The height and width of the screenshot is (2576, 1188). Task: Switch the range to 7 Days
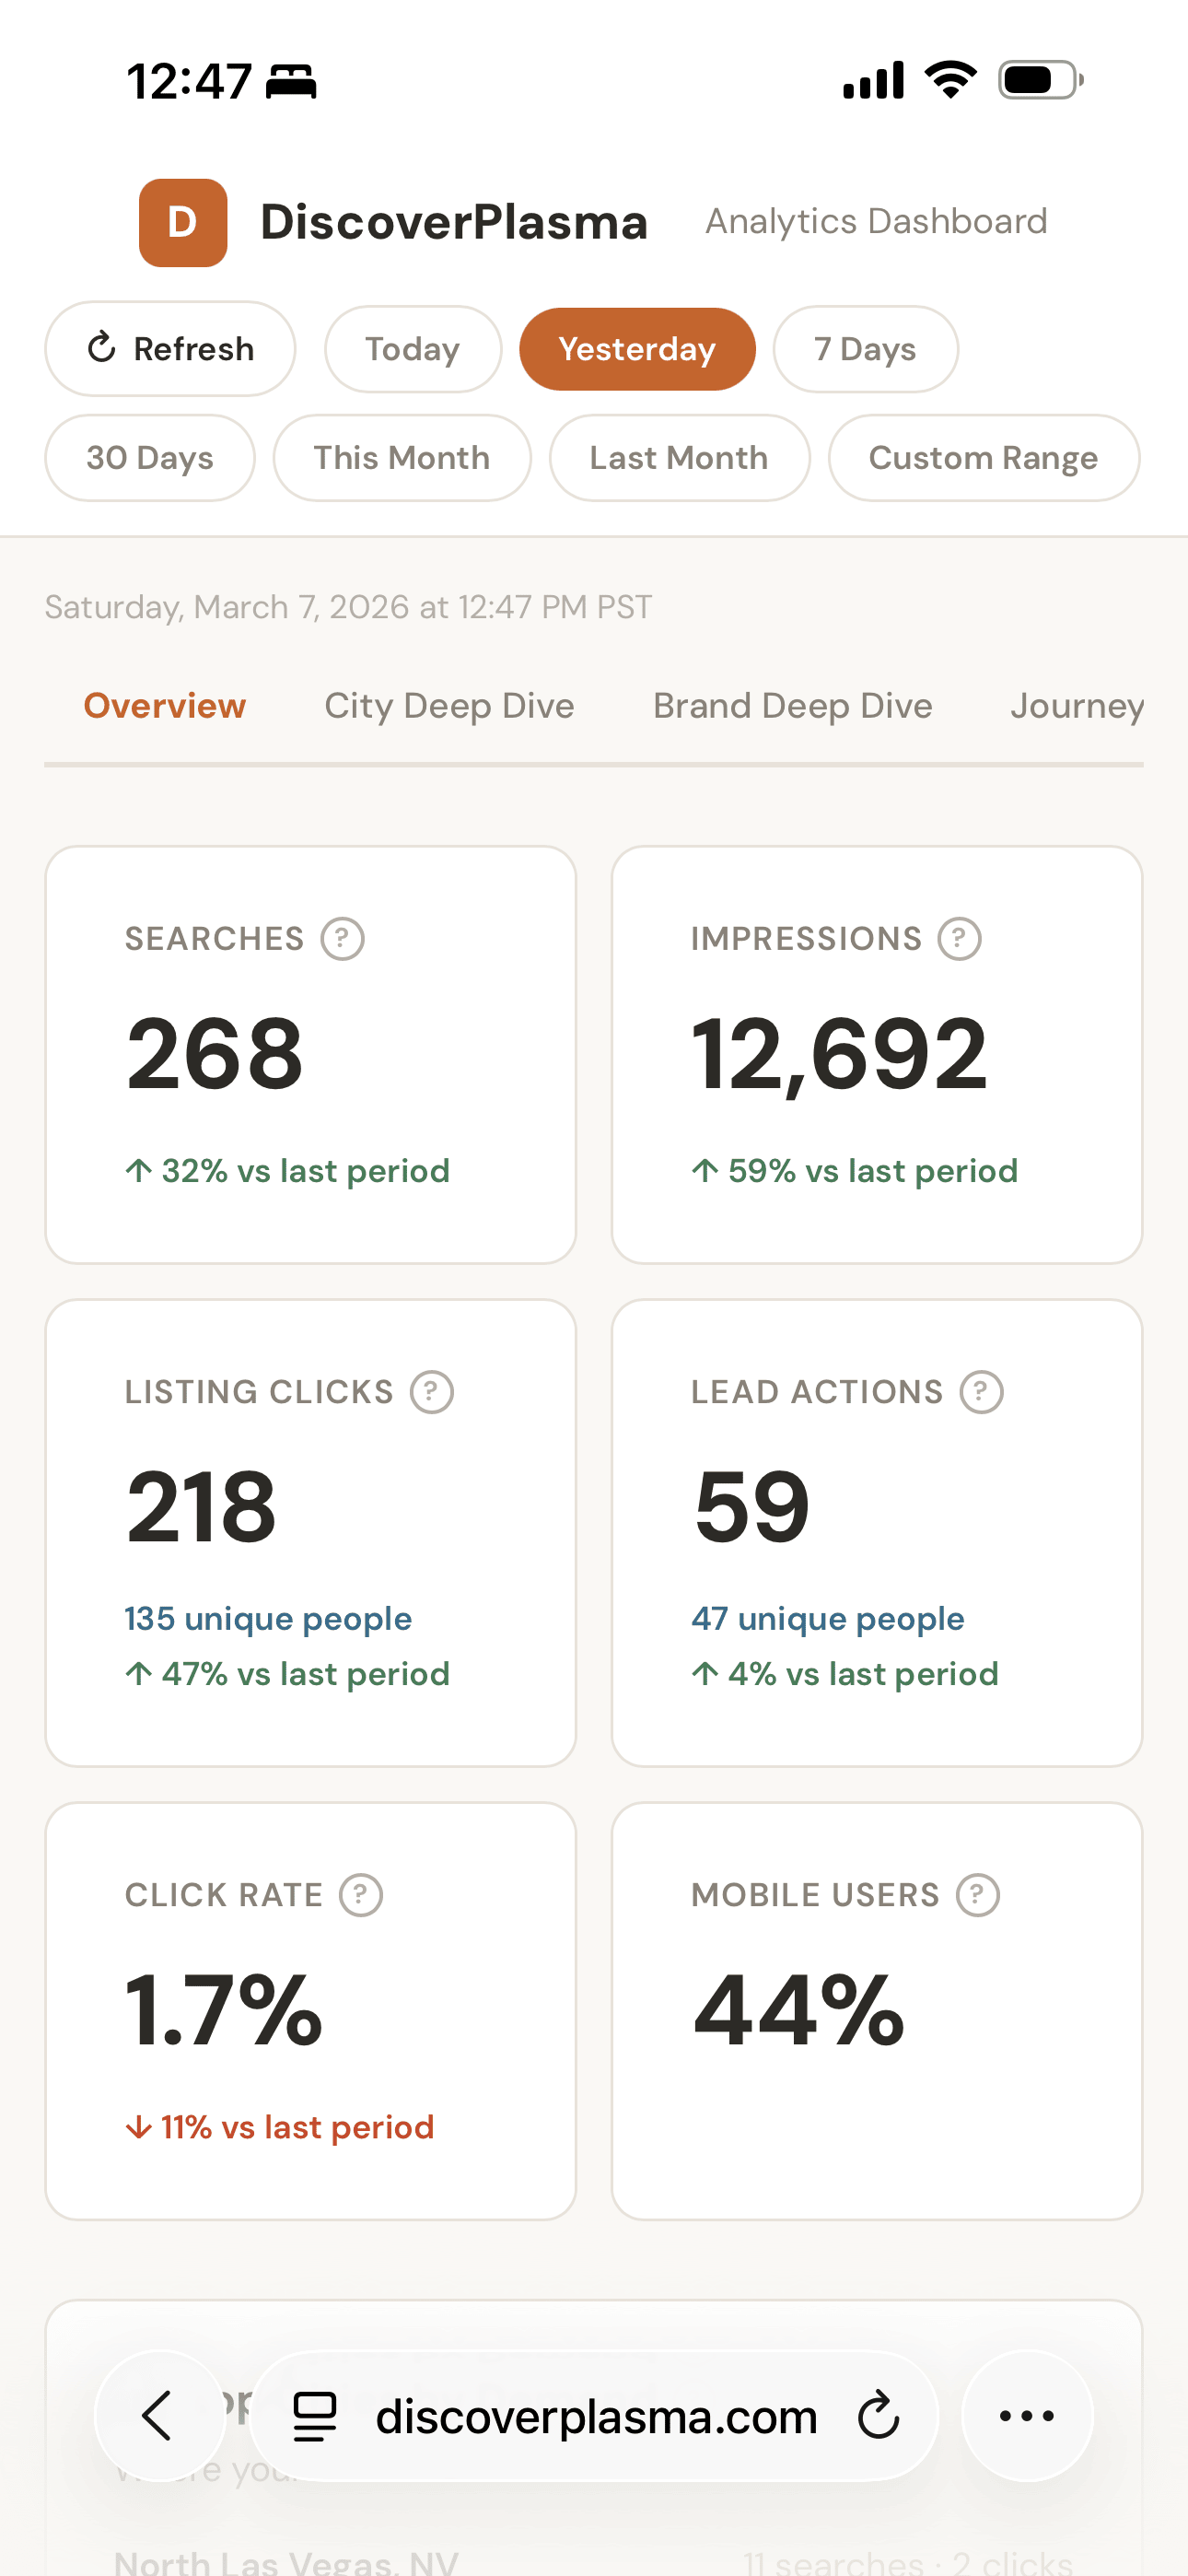865,349
